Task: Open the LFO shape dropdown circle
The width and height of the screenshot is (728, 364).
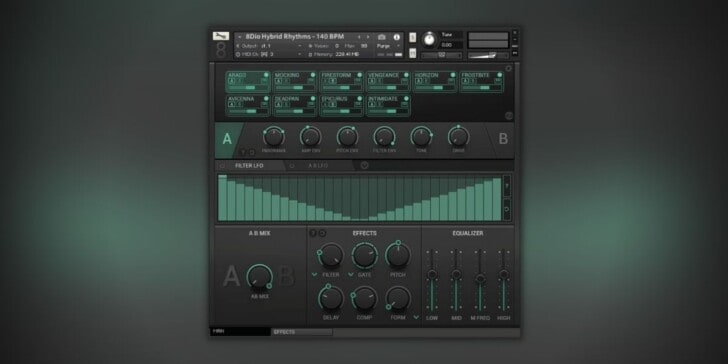Action: click(x=364, y=165)
